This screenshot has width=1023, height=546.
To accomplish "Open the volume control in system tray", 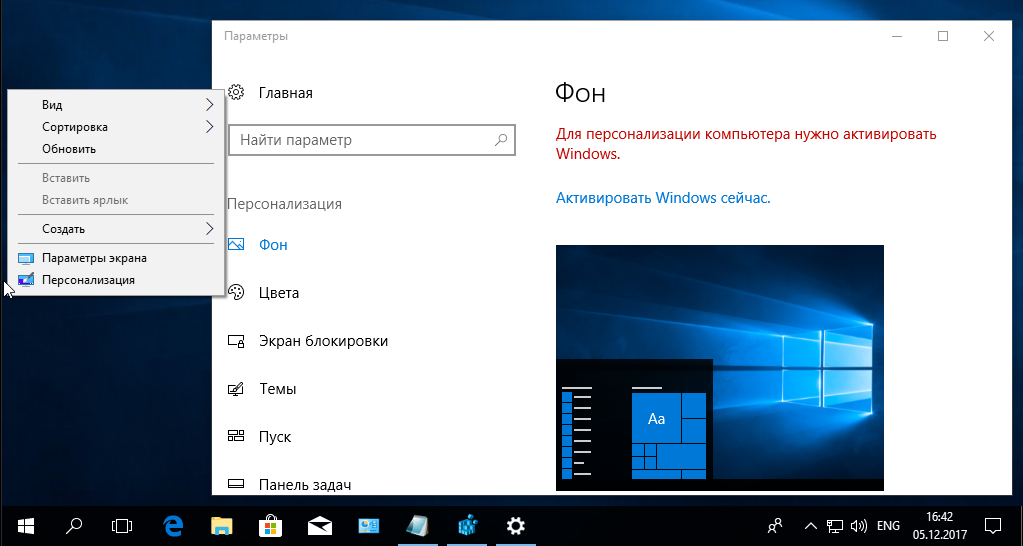I will [858, 525].
